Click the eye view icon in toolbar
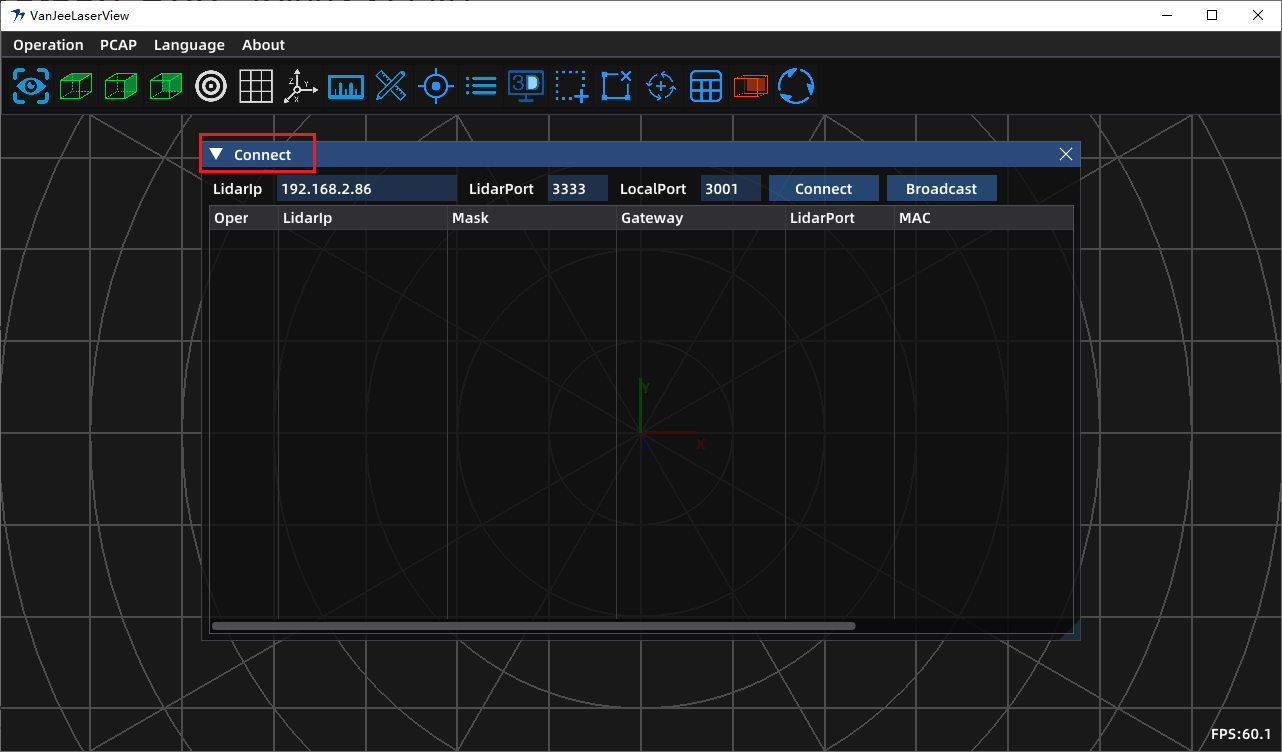Image resolution: width=1282 pixels, height=752 pixels. 31,86
